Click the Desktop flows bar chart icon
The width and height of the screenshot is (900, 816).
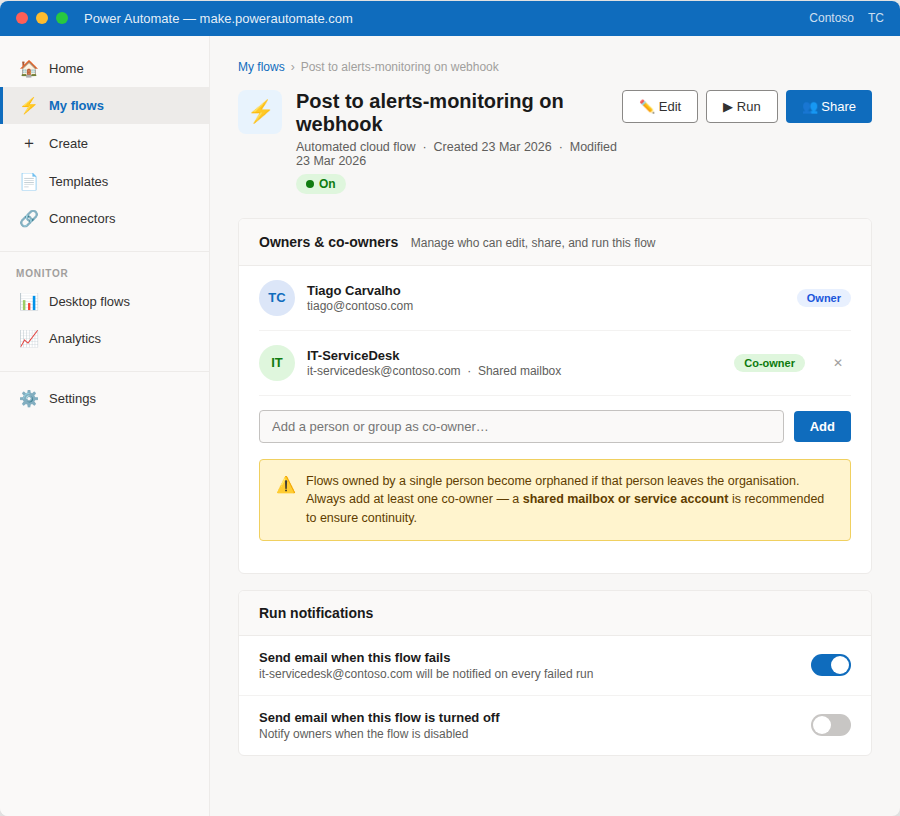tap(29, 302)
